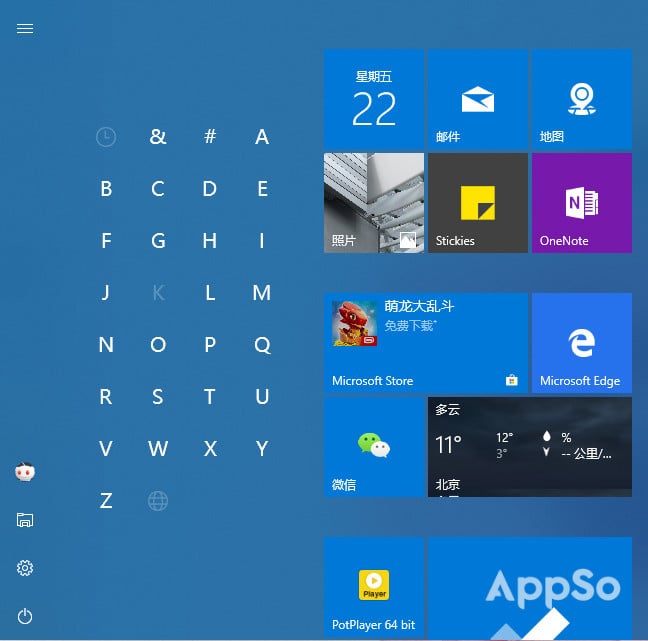Viewport: 648px width, 641px height.
Task: Click the user account avatar
Action: (25, 472)
